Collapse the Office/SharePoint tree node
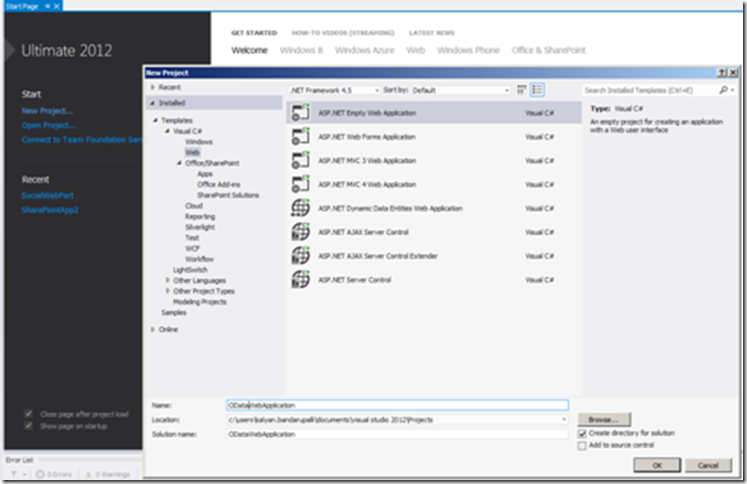This screenshot has height=484, width=747. coord(179,163)
